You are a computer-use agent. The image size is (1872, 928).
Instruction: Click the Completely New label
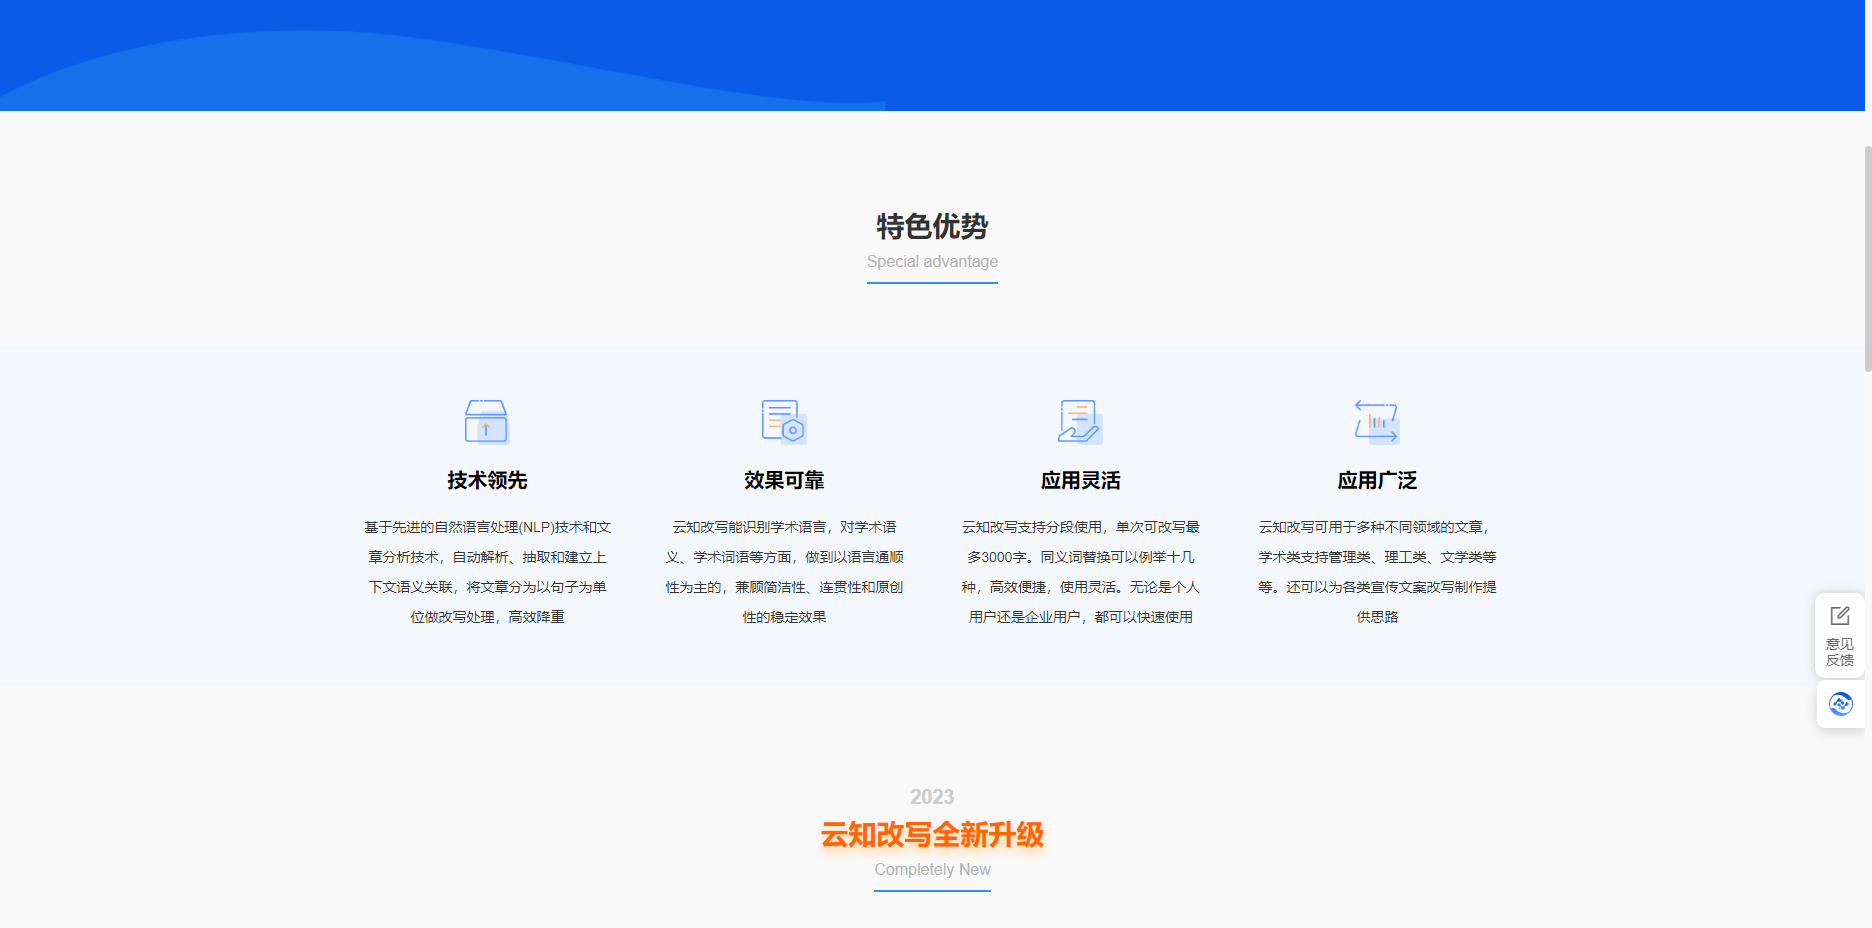(x=932, y=869)
